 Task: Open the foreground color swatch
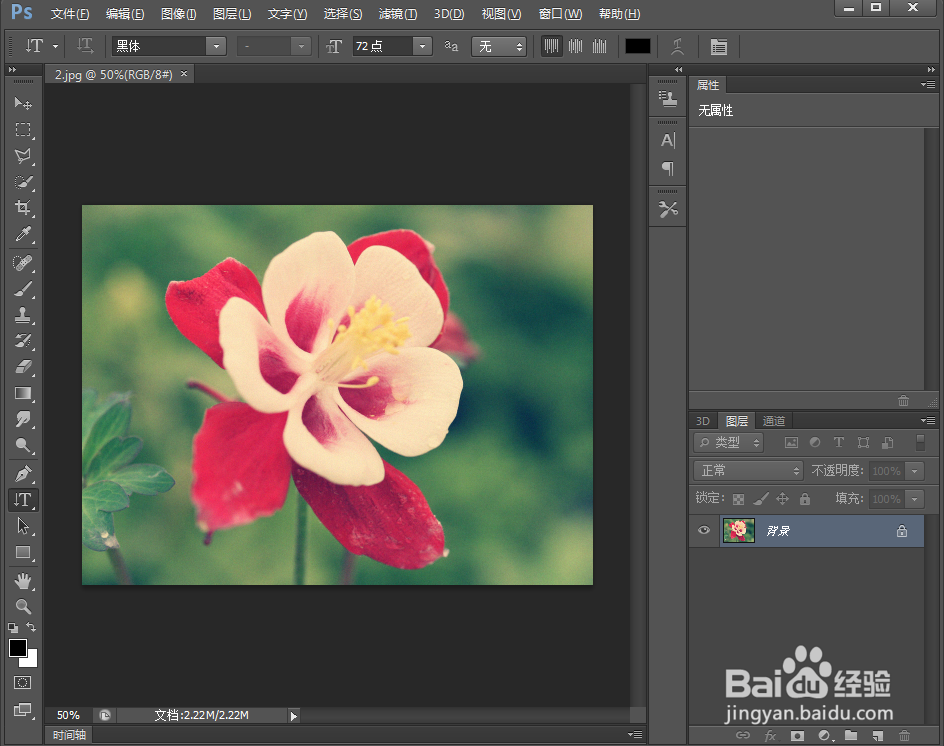point(17,648)
